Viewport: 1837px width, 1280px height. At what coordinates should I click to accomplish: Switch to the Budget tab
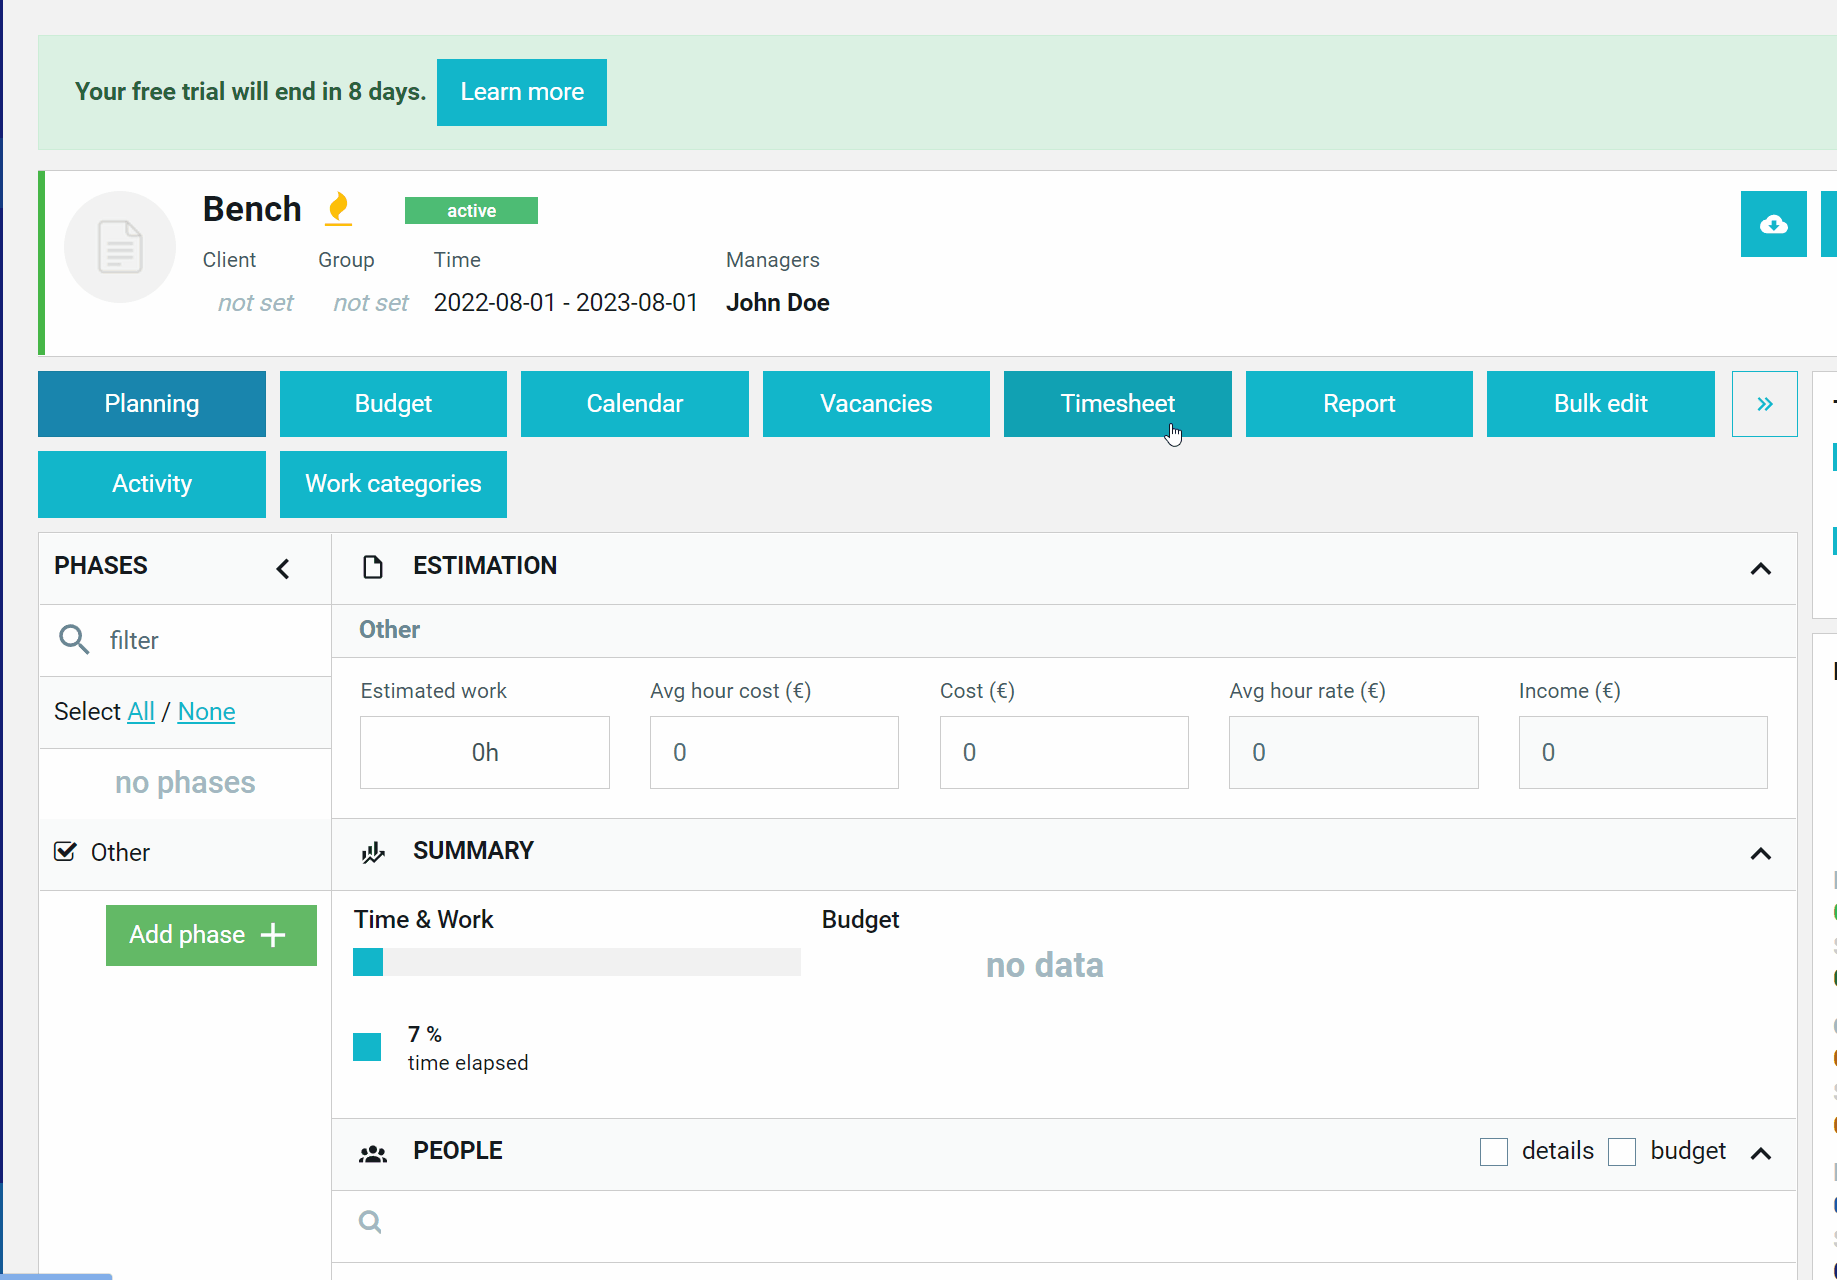coord(393,404)
